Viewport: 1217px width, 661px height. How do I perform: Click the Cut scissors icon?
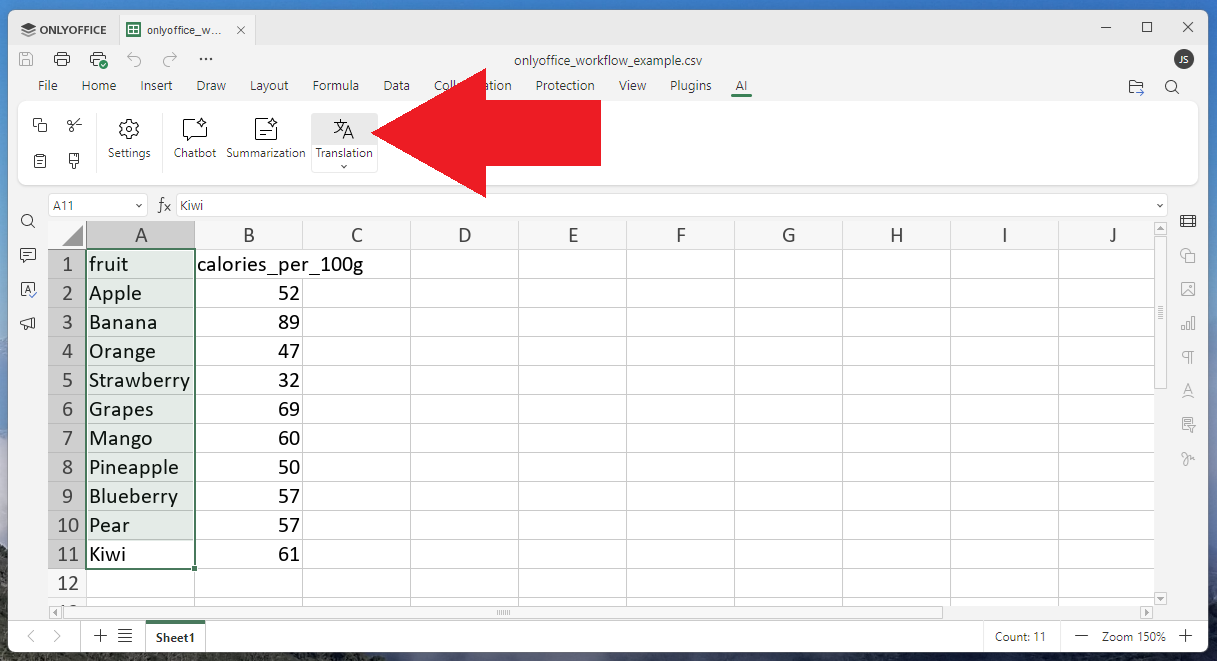pyautogui.click(x=74, y=125)
